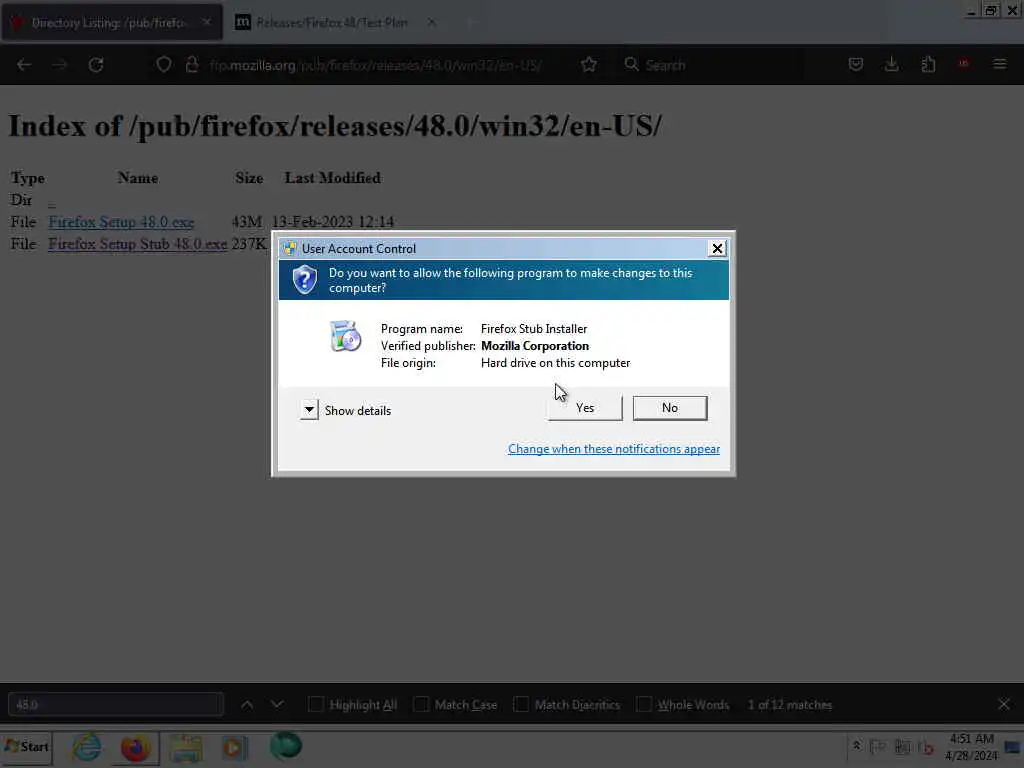1024x768 pixels.
Task: Open Windows Media Player taskbar icon
Action: tap(235, 747)
